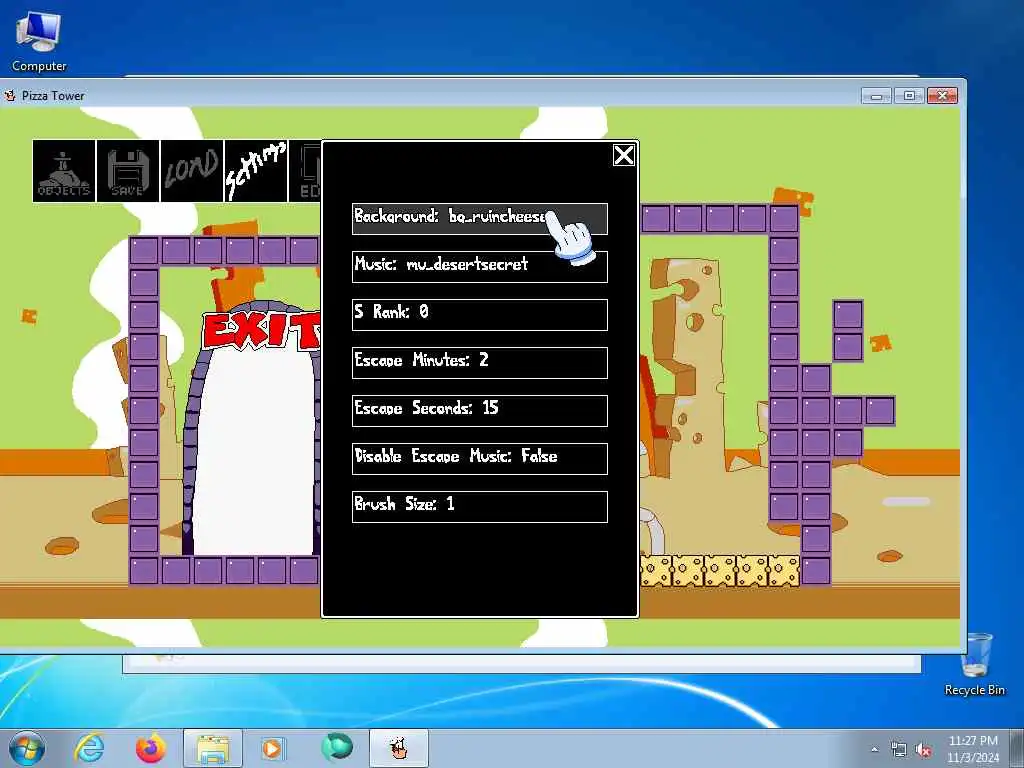Viewport: 1024px width, 768px height.
Task: Launch Firefox from the taskbar
Action: tap(151, 748)
